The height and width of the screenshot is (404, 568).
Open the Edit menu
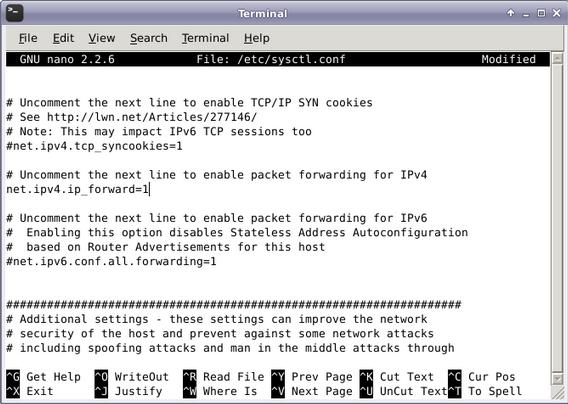(x=63, y=38)
